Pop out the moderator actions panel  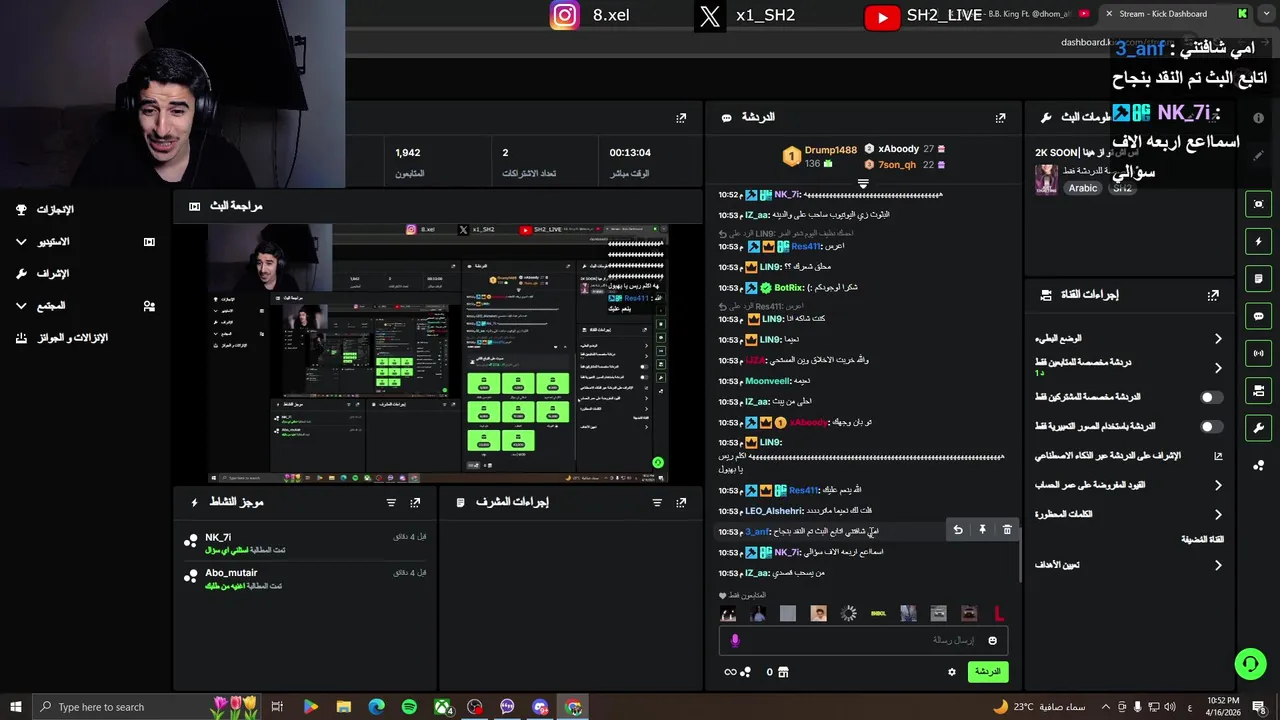click(681, 503)
